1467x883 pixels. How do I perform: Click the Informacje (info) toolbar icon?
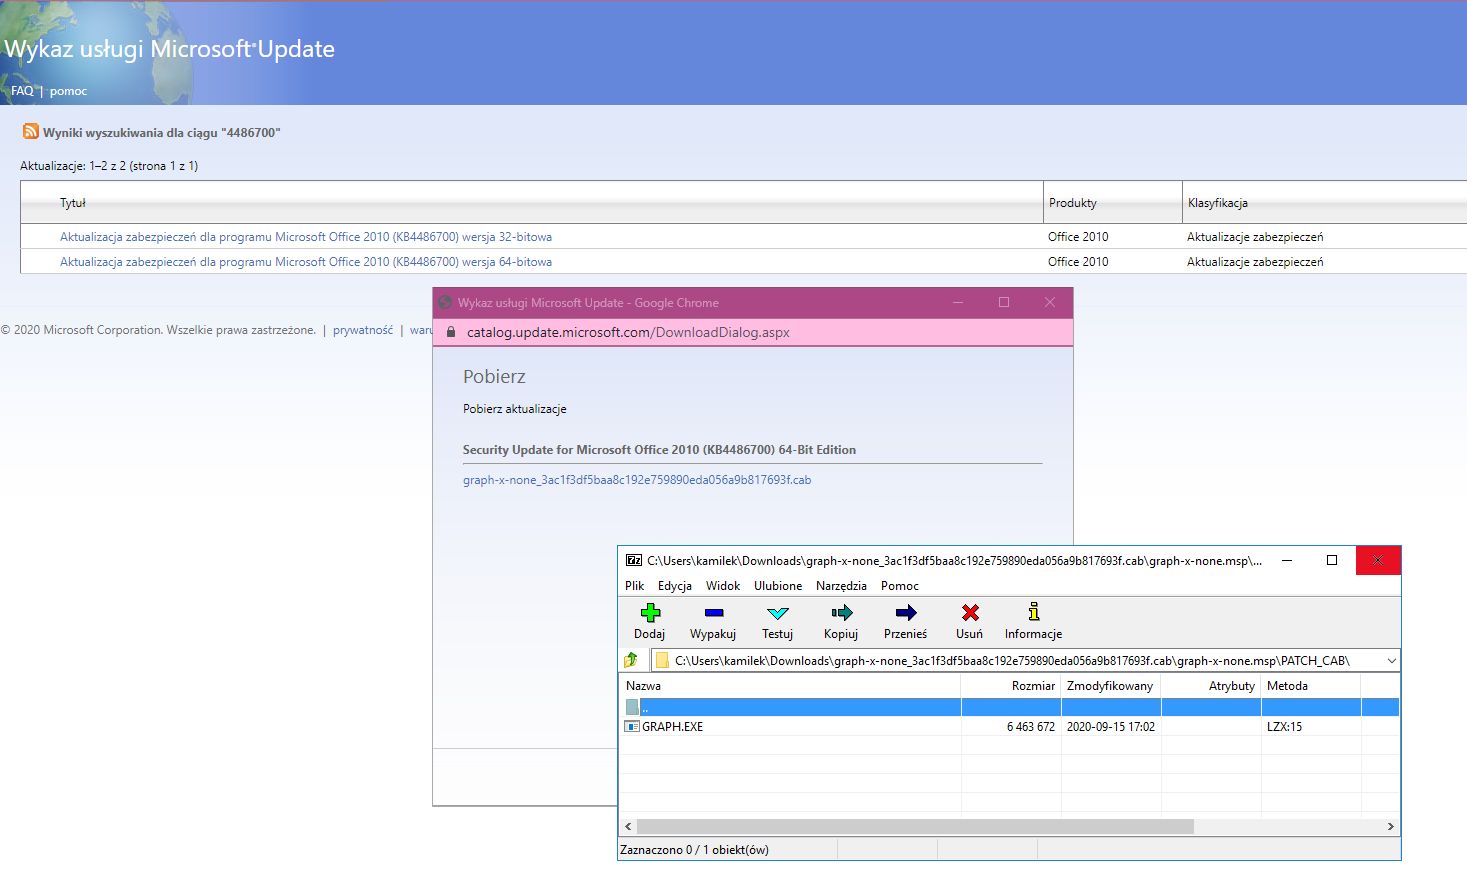pos(1034,612)
